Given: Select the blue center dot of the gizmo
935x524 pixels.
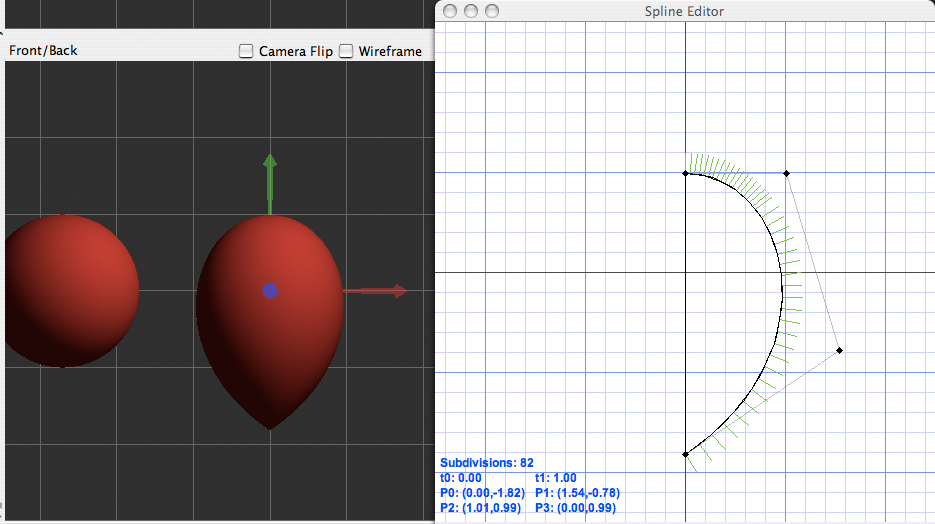Looking at the screenshot, I should pos(269,291).
